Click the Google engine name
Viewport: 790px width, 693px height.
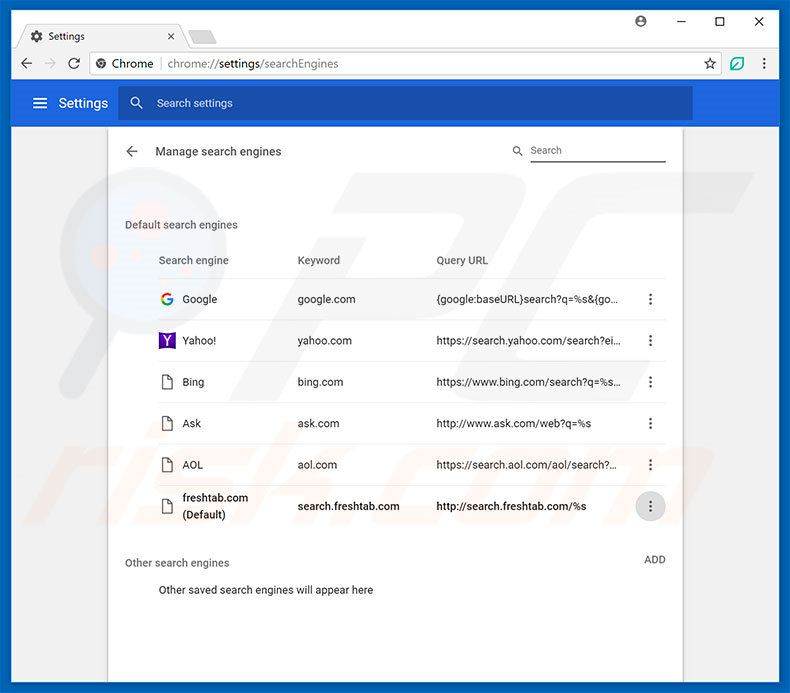coord(200,299)
